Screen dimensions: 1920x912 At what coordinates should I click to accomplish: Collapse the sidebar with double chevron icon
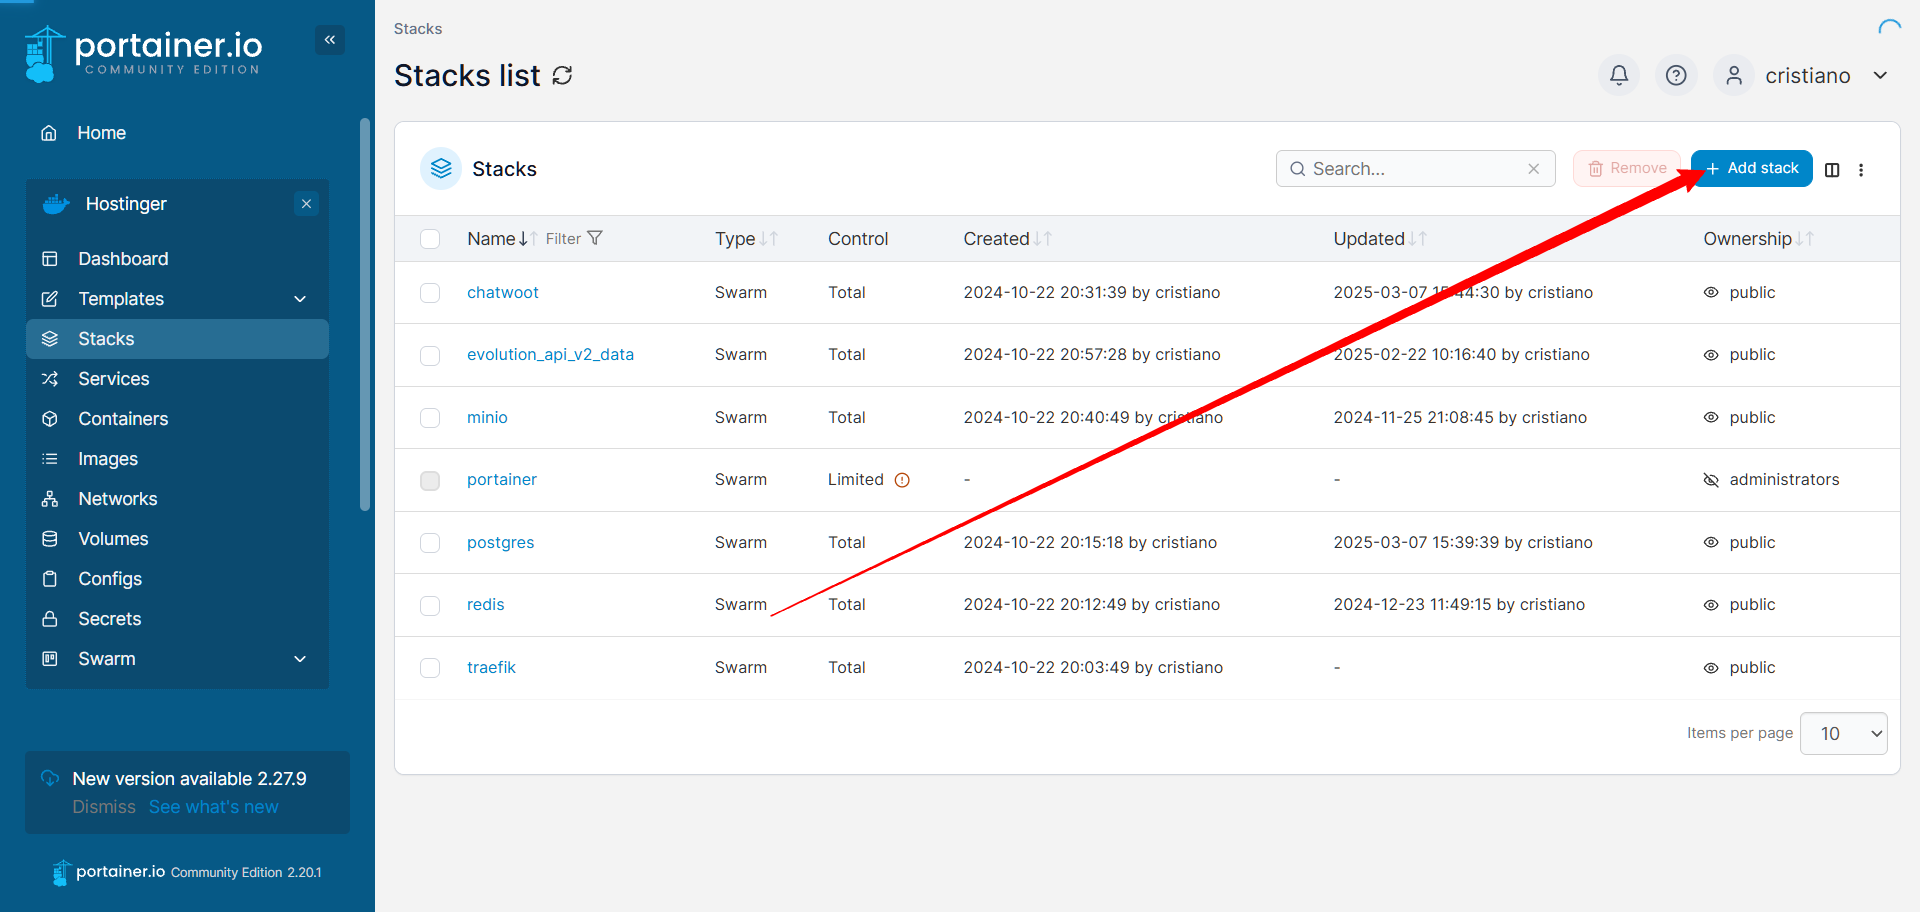[x=330, y=40]
